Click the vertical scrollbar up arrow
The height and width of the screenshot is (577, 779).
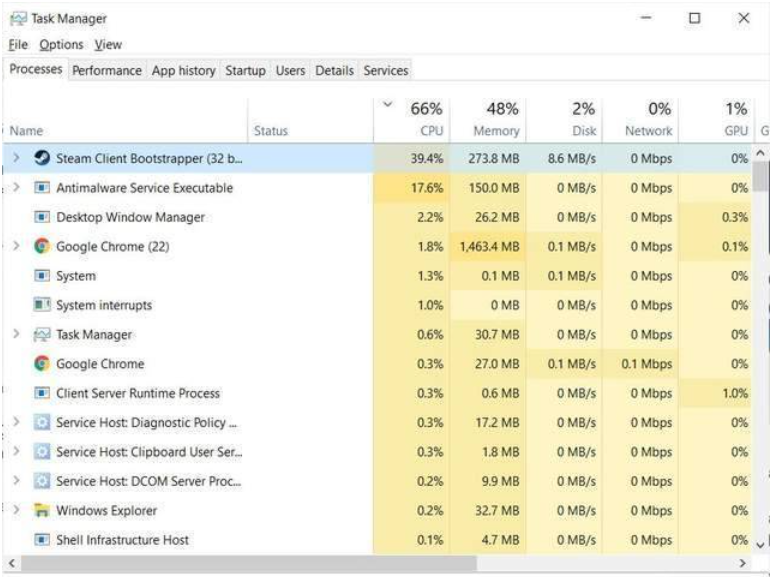(x=761, y=153)
